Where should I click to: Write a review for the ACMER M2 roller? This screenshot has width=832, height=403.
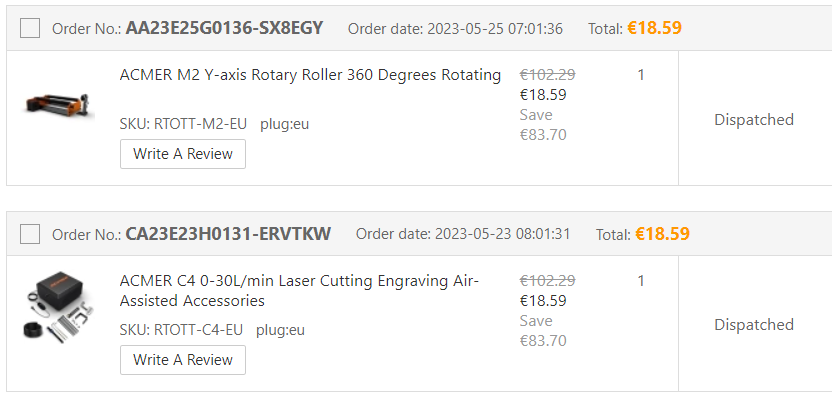pyautogui.click(x=183, y=154)
